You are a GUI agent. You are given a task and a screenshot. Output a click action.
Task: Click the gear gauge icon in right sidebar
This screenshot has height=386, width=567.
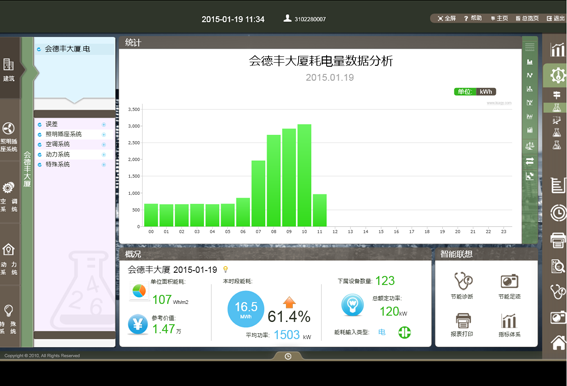pos(557,75)
